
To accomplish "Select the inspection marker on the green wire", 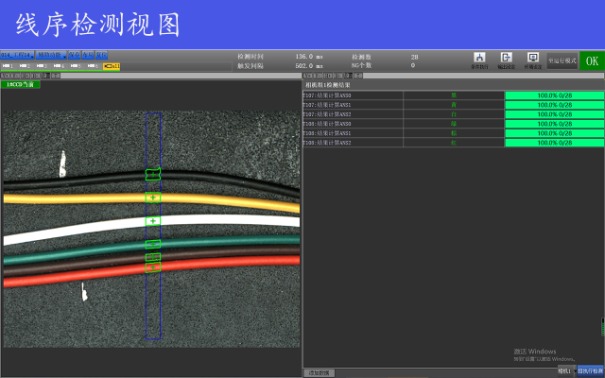I will tap(153, 244).
